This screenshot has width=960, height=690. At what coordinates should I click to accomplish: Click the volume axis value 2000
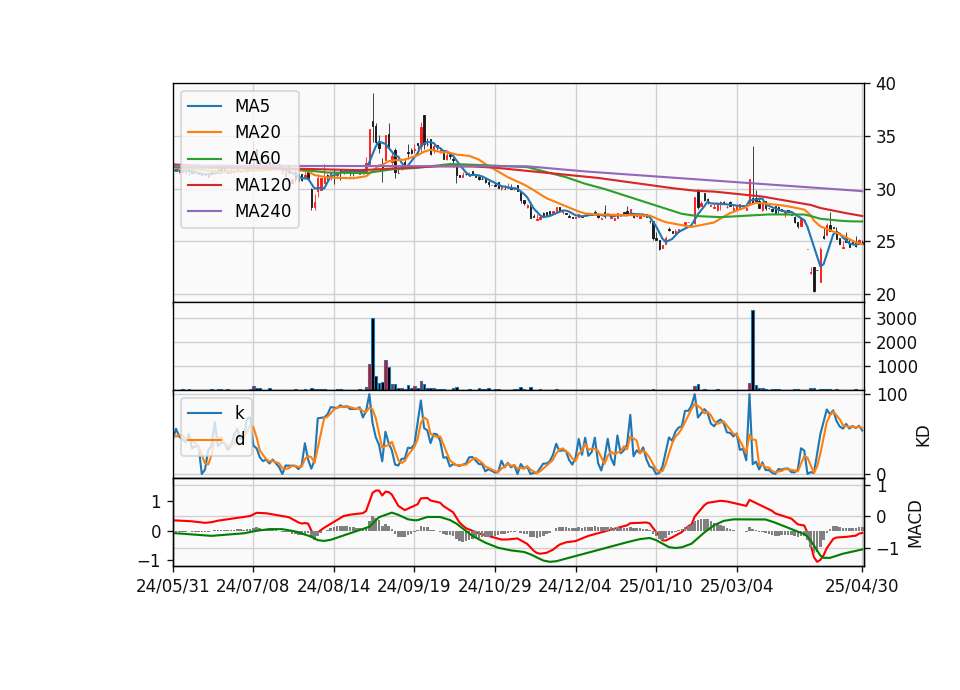coord(896,343)
